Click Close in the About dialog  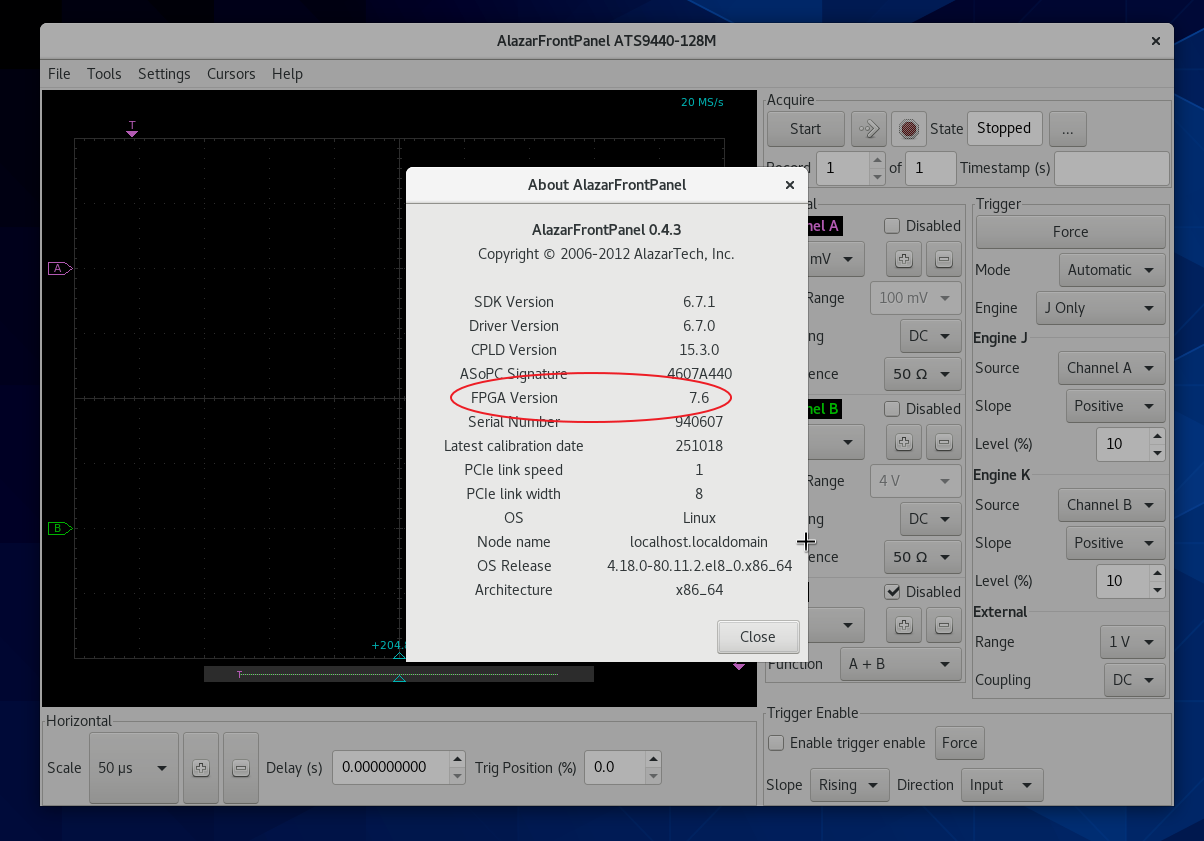(758, 637)
